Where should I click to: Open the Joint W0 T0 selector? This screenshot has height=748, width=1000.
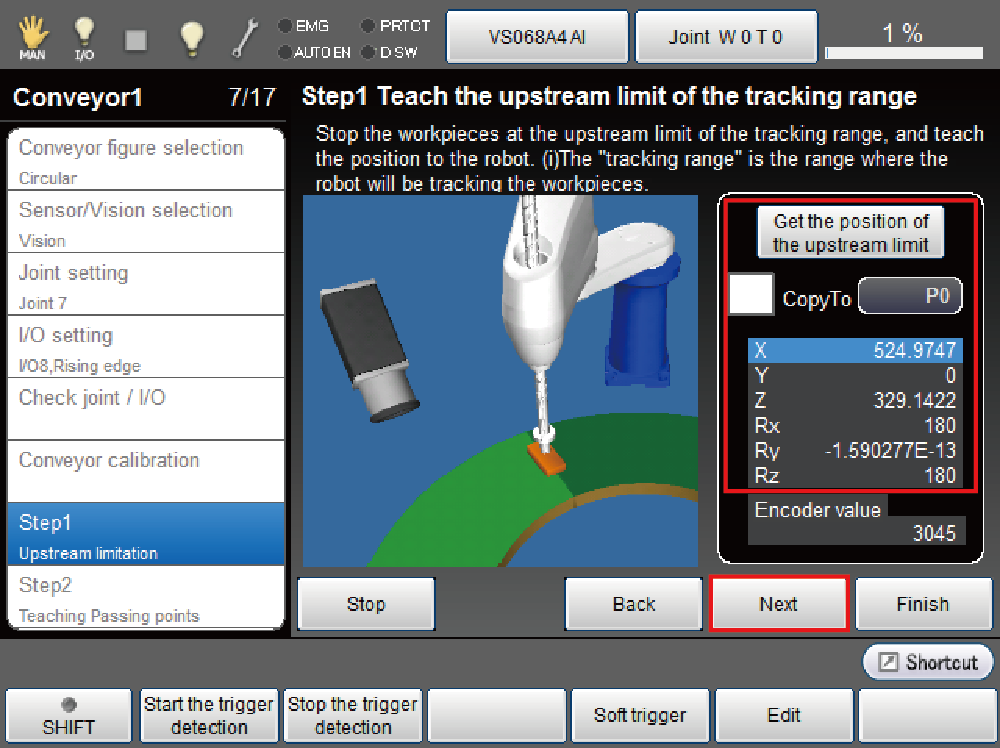(x=726, y=38)
